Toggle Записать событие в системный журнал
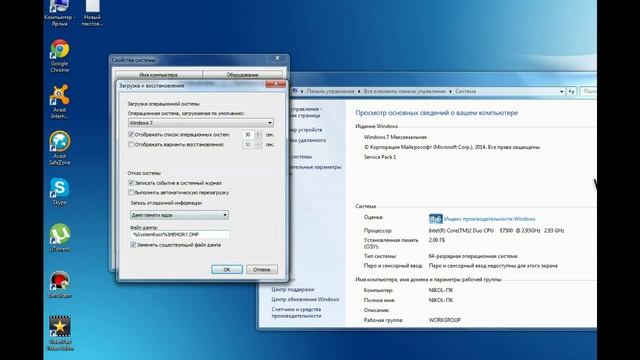Image resolution: width=640 pixels, height=360 pixels. (x=131, y=183)
